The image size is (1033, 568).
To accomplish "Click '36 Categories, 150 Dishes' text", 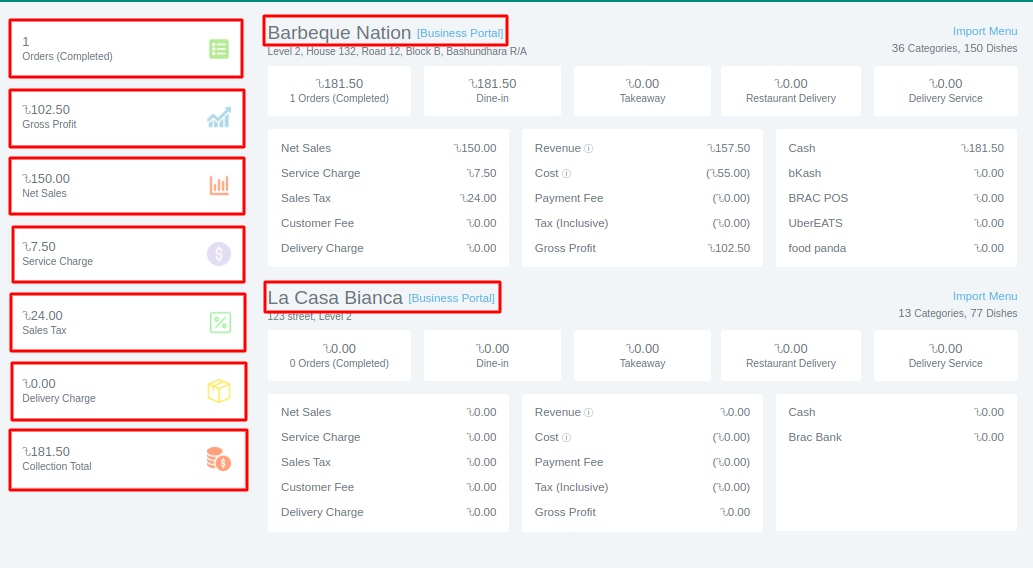I will click(955, 48).
